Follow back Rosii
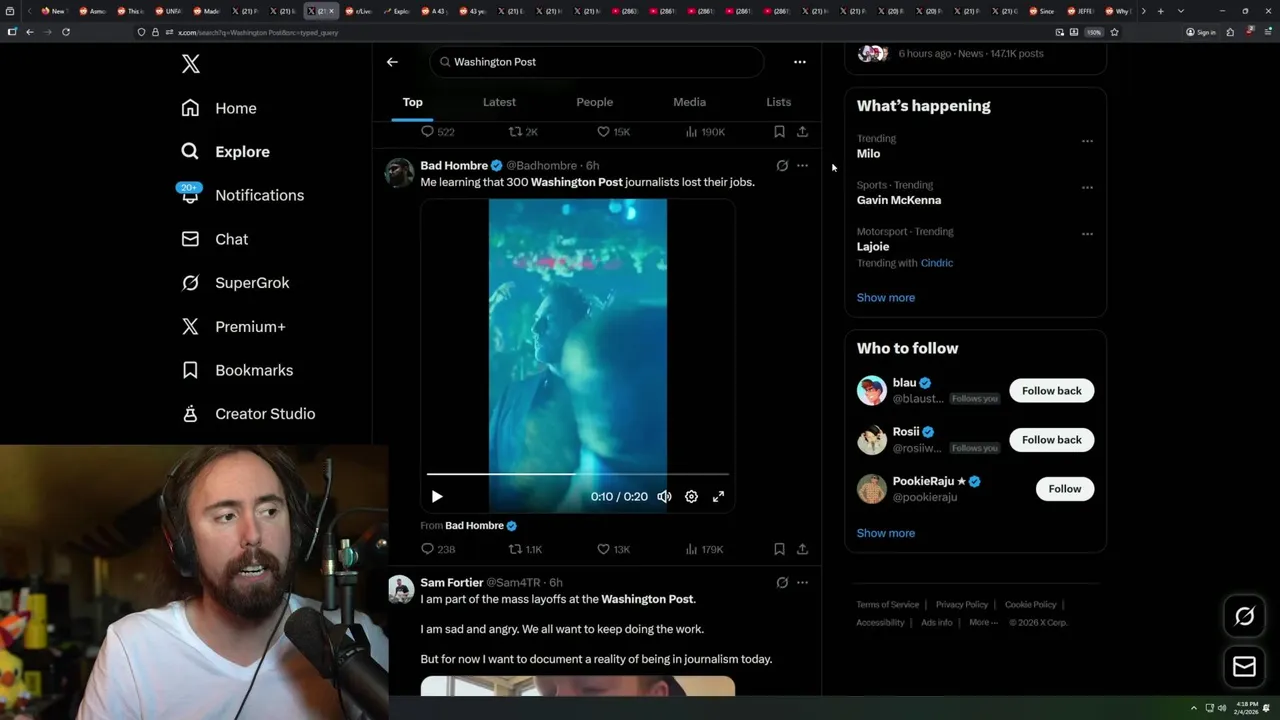Screen dimensions: 1280x720 (x=1051, y=440)
